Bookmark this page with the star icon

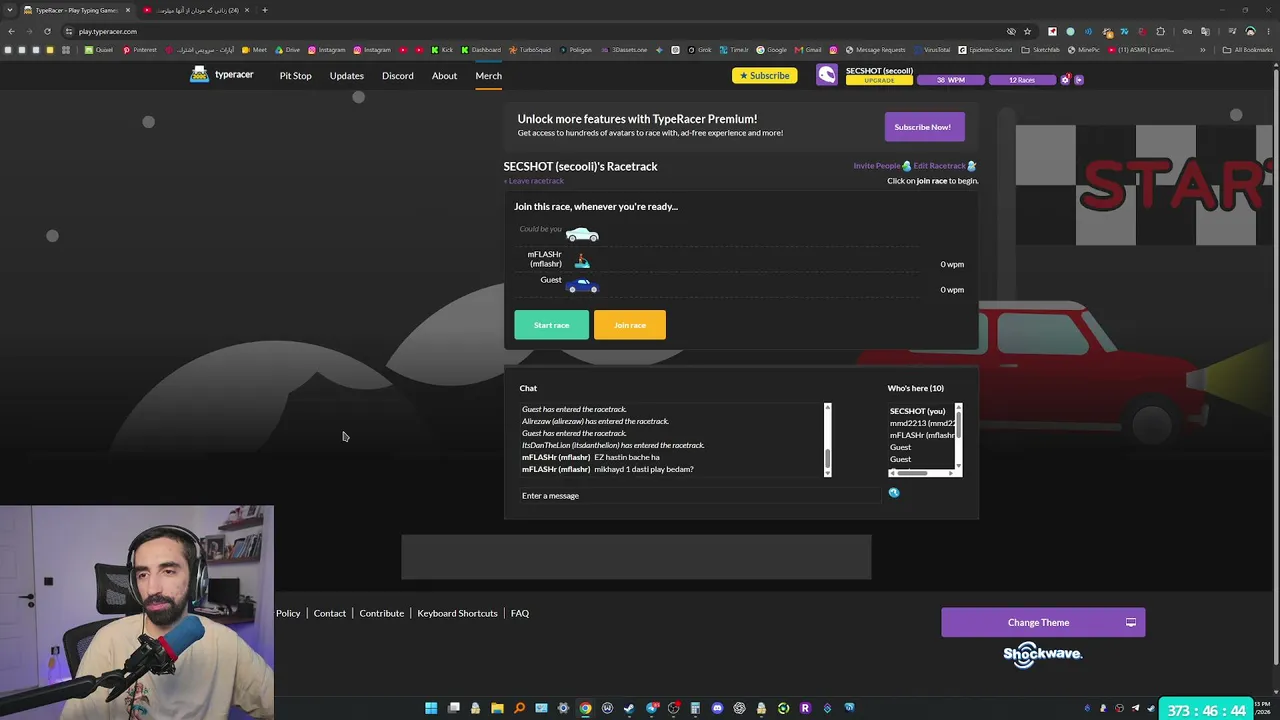1027,31
